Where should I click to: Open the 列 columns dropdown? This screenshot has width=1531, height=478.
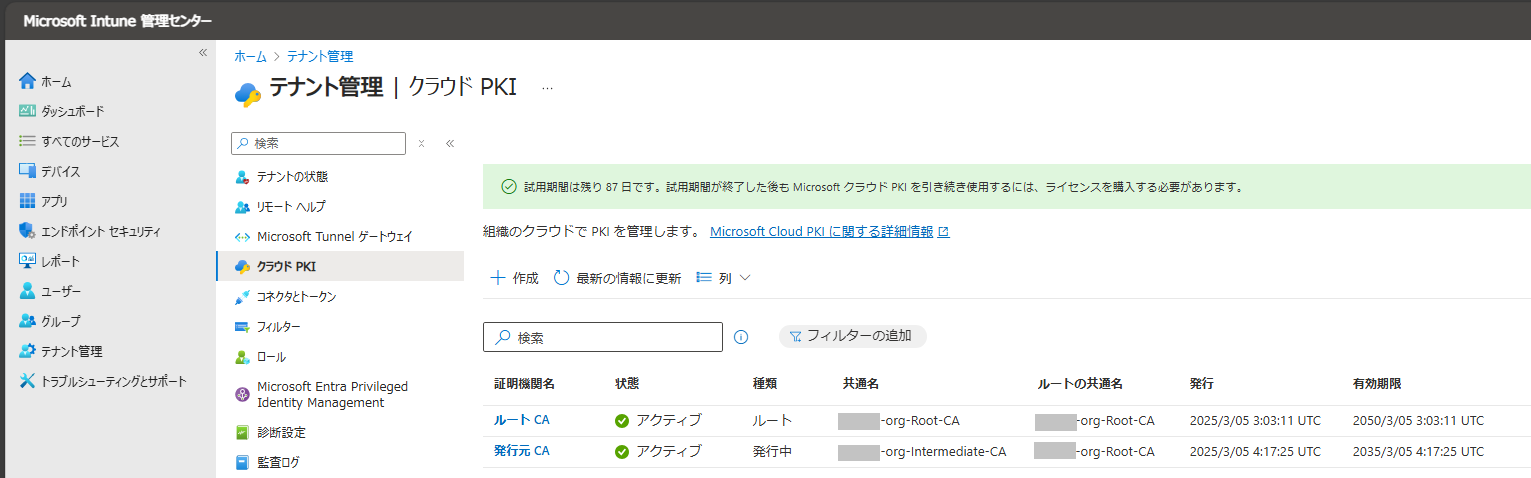coord(723,278)
